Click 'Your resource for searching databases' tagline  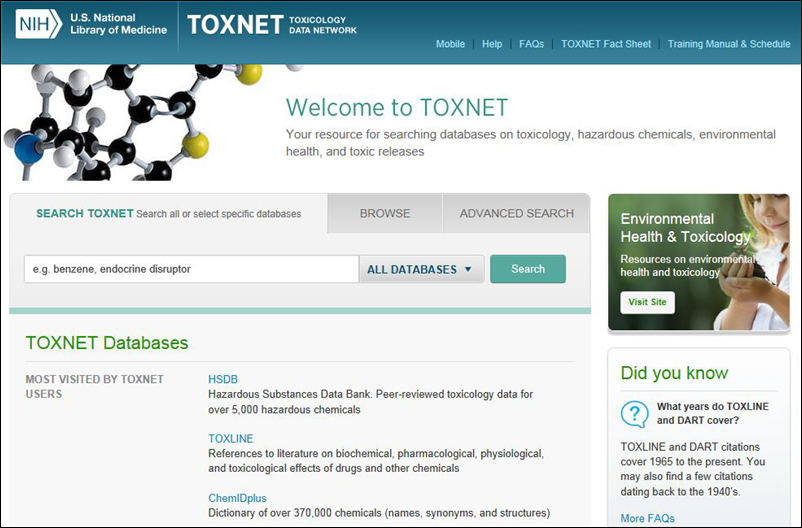(530, 143)
